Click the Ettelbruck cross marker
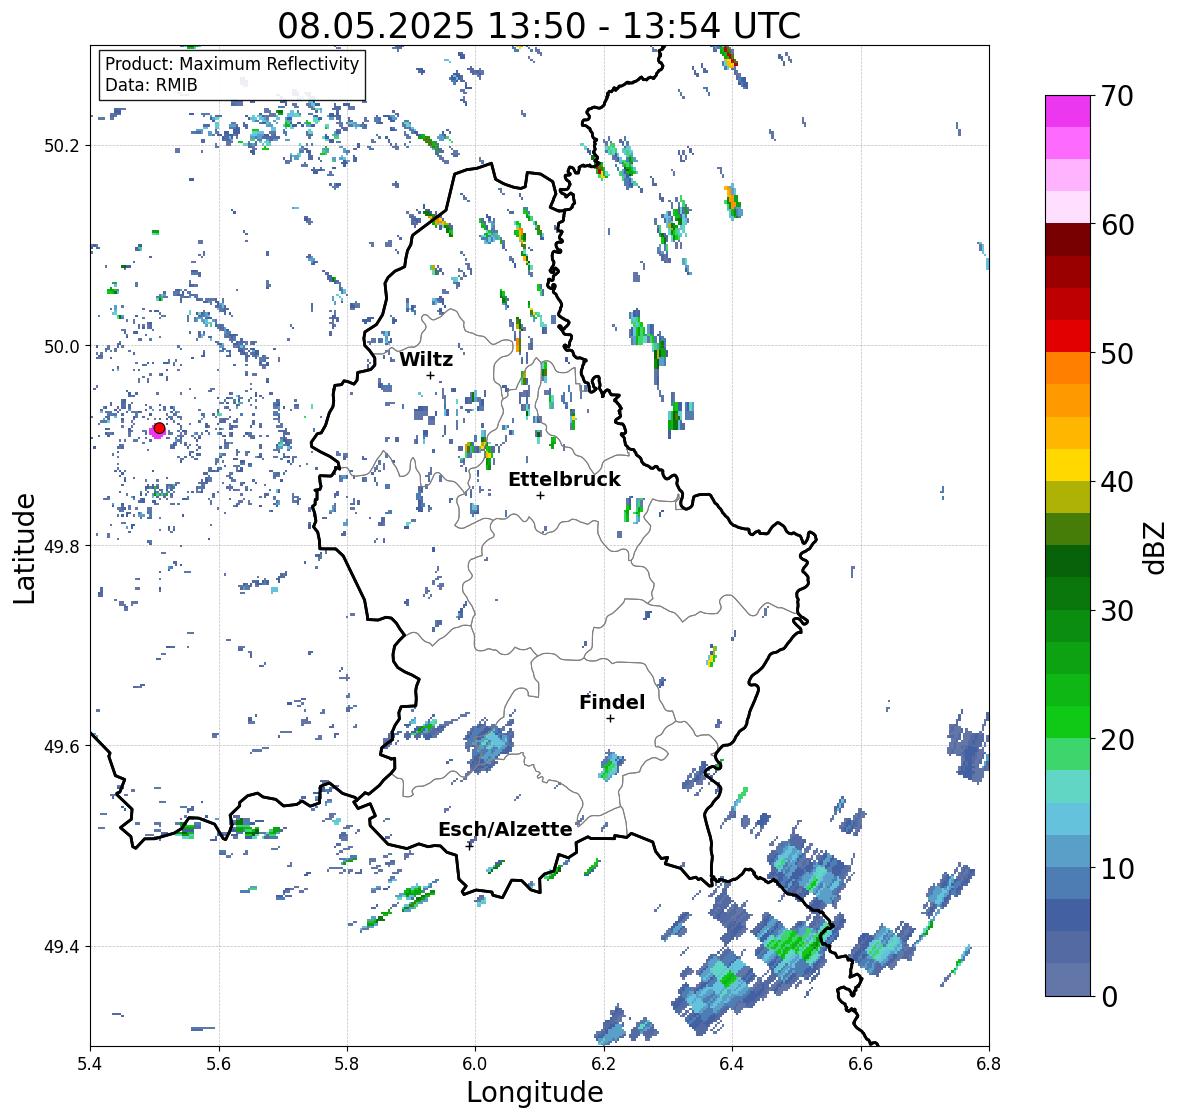 (540, 495)
